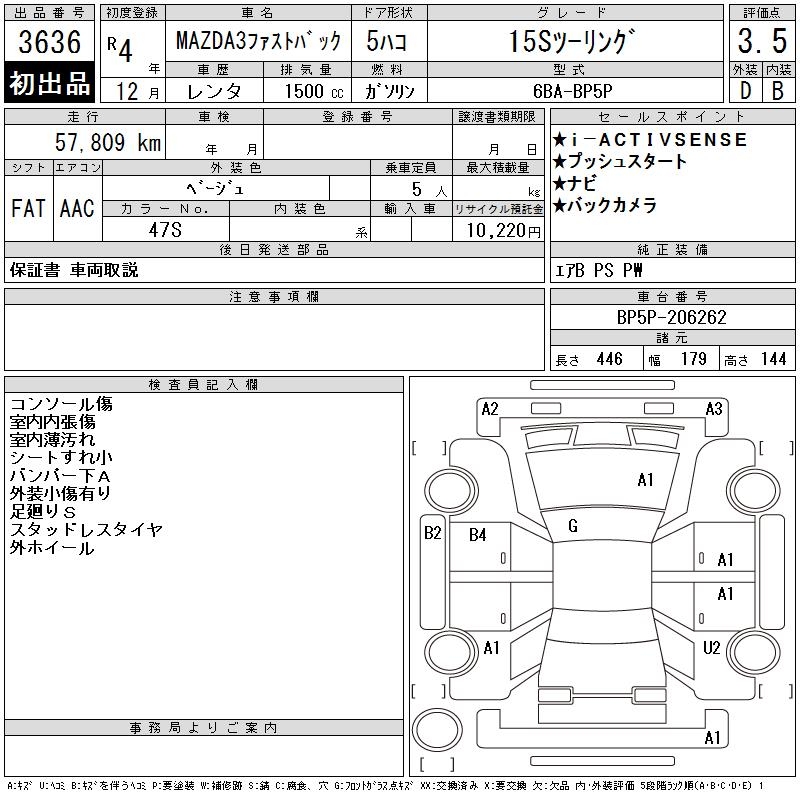Click the lot number 3636

[x=50, y=43]
